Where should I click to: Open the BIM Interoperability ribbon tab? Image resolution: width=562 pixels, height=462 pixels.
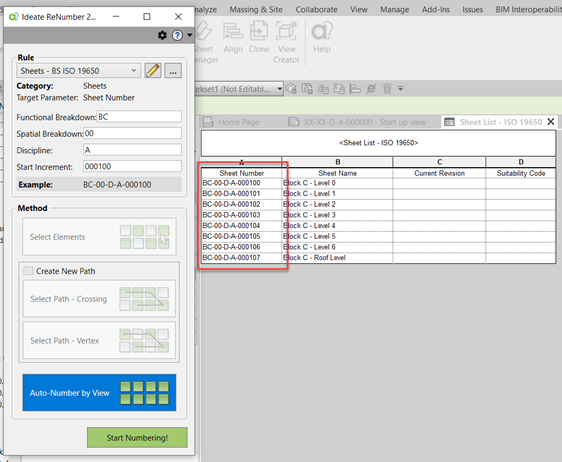(528, 10)
